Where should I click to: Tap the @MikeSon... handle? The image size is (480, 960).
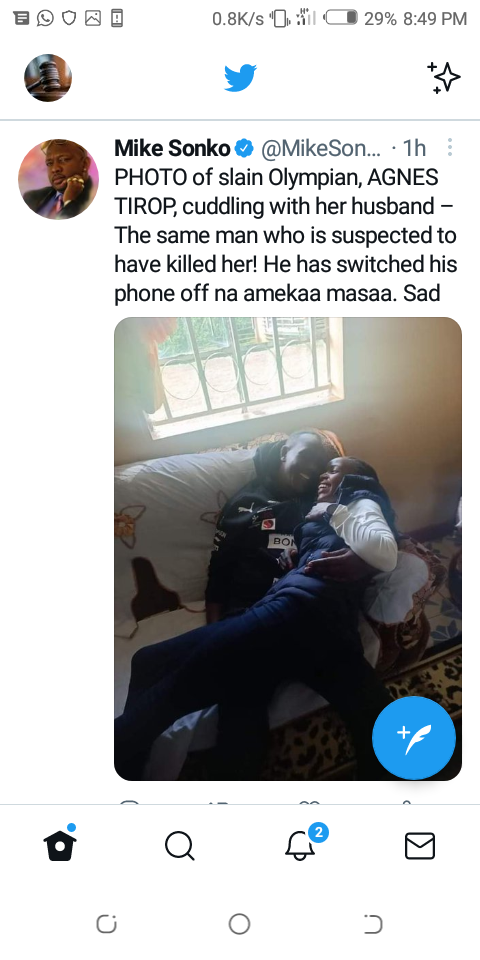321,148
